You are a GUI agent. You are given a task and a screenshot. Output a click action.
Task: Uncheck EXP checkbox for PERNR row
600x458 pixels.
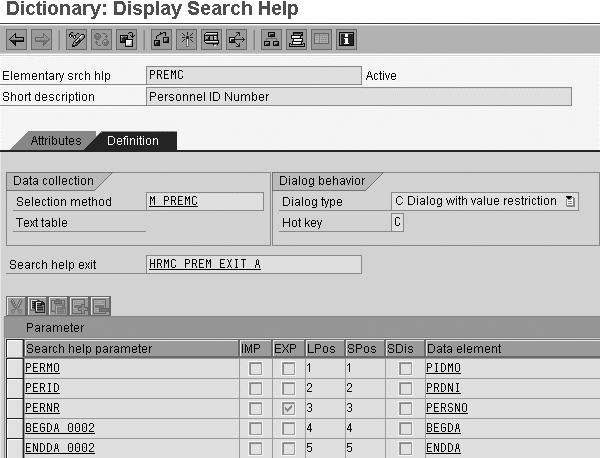pos(288,408)
